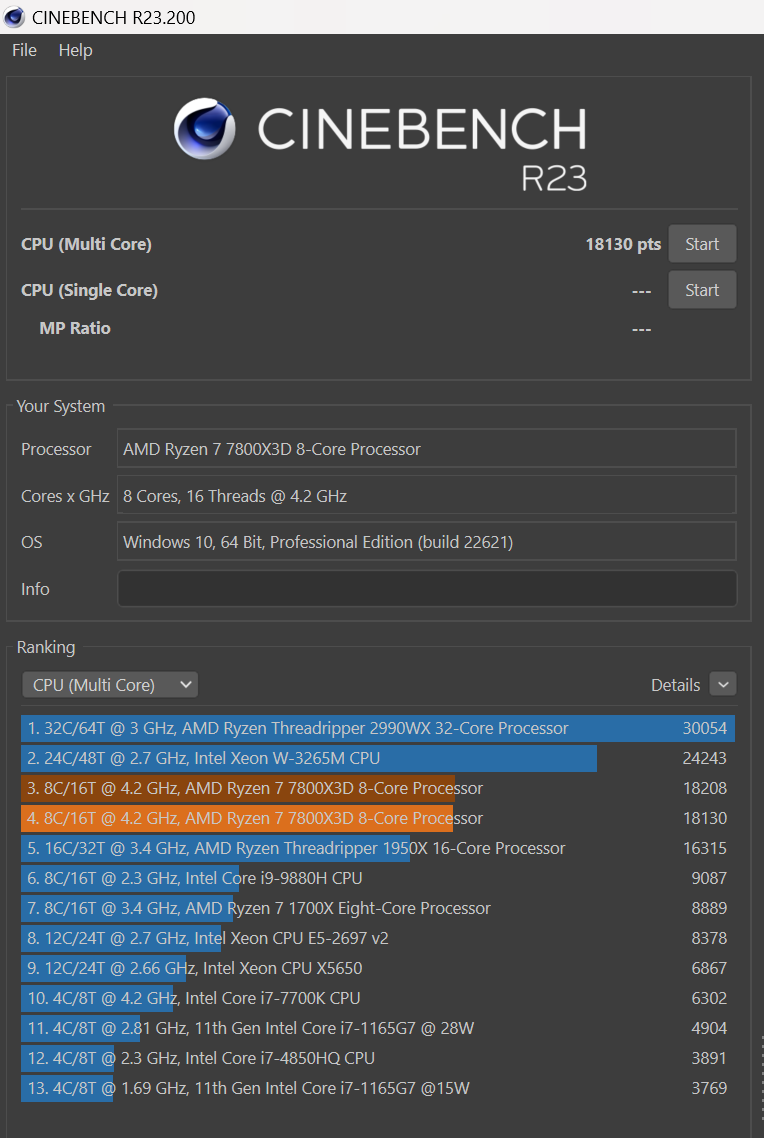Click the Cores x GHz field

(x=427, y=496)
